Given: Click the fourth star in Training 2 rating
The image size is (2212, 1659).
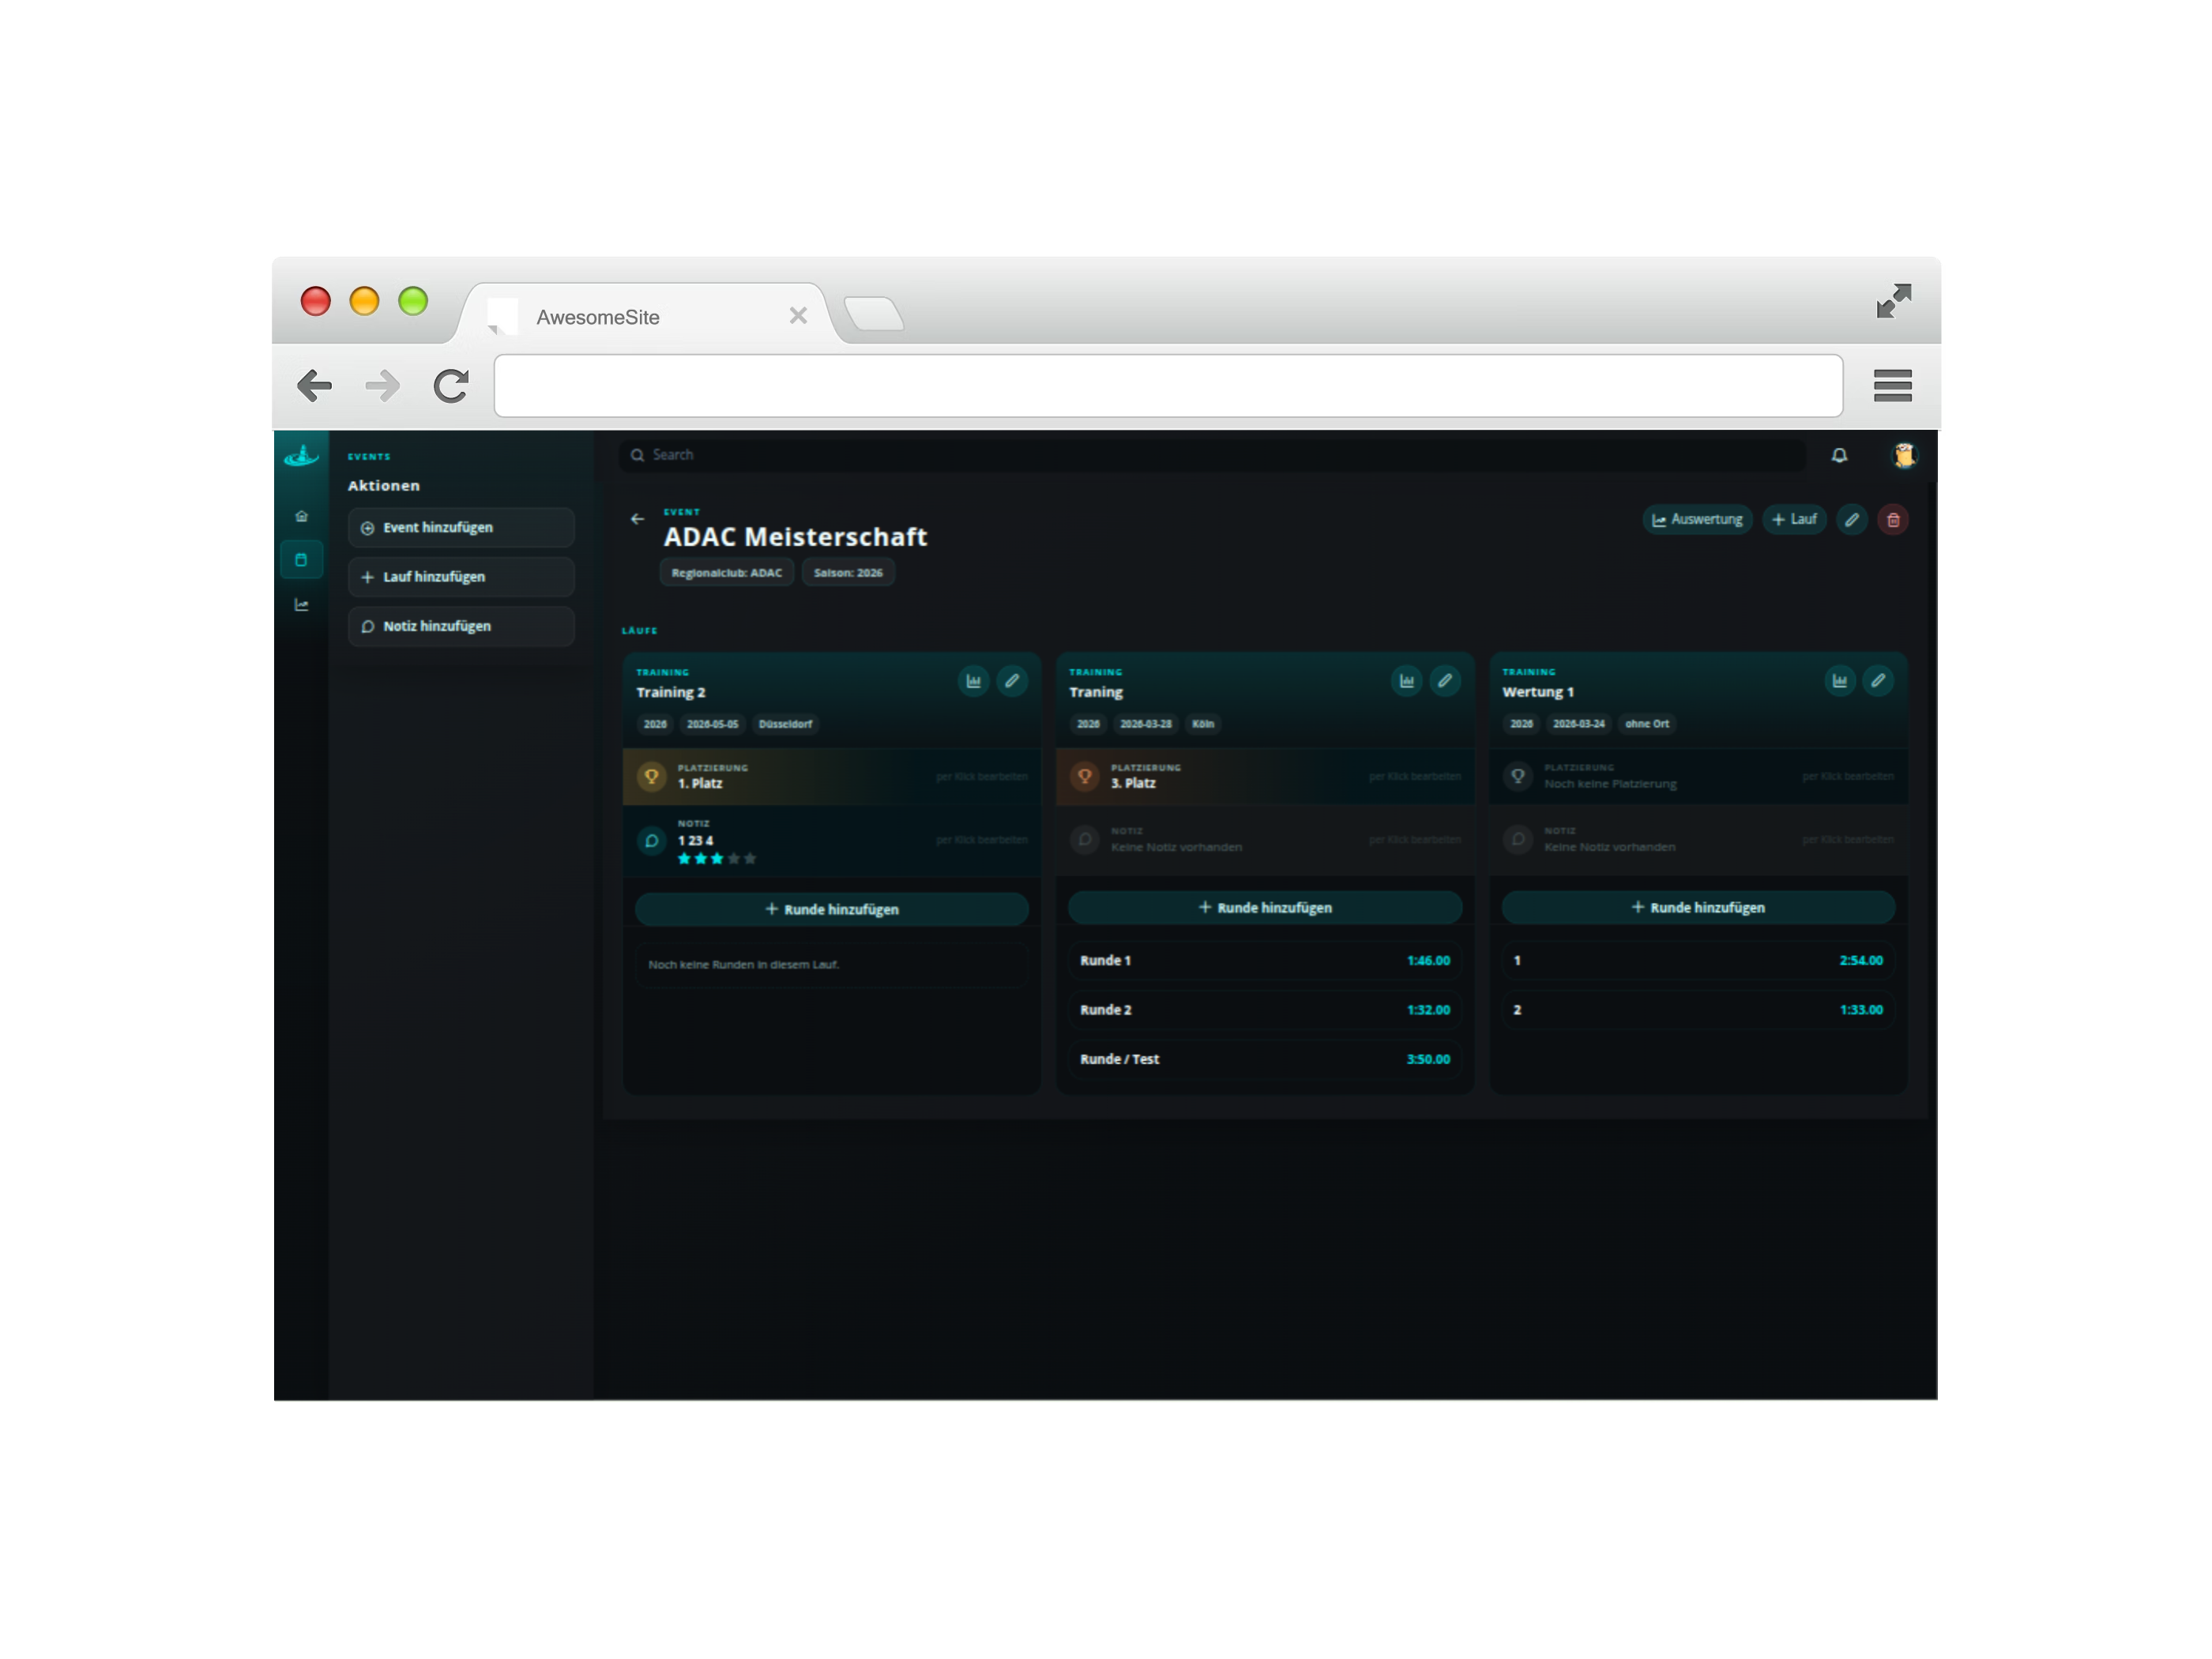Looking at the screenshot, I should click(734, 859).
